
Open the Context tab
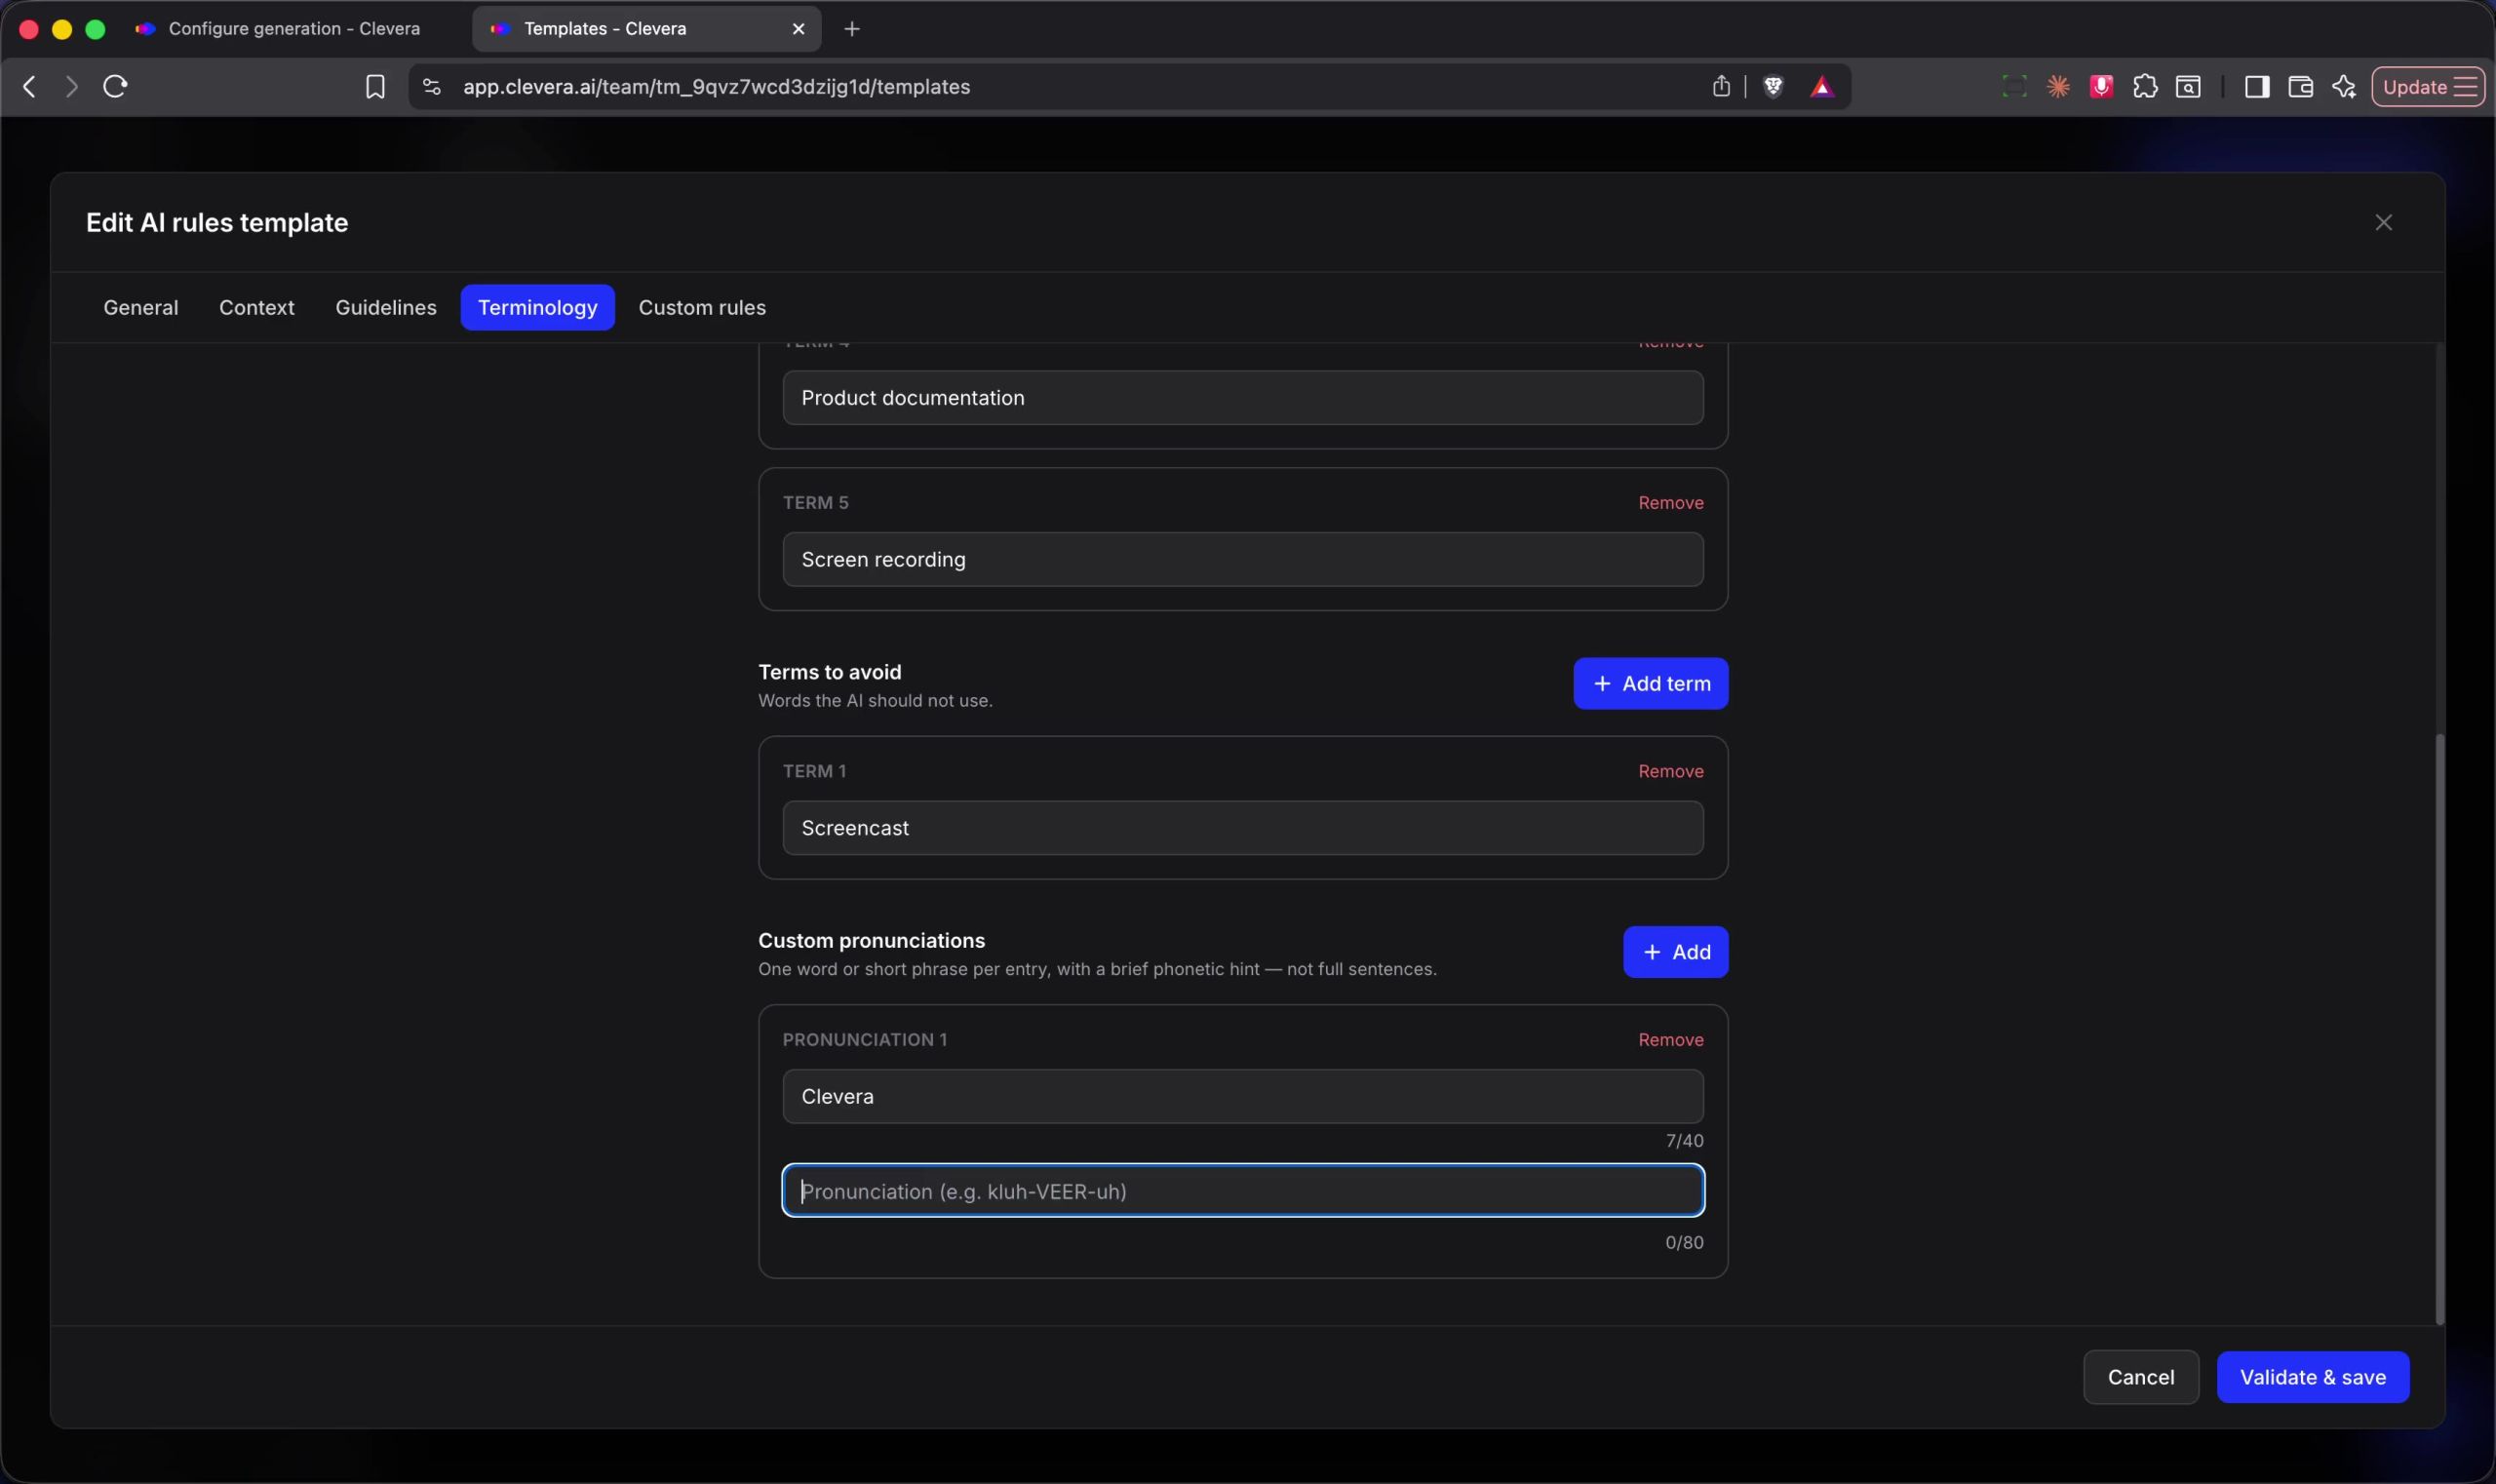257,308
